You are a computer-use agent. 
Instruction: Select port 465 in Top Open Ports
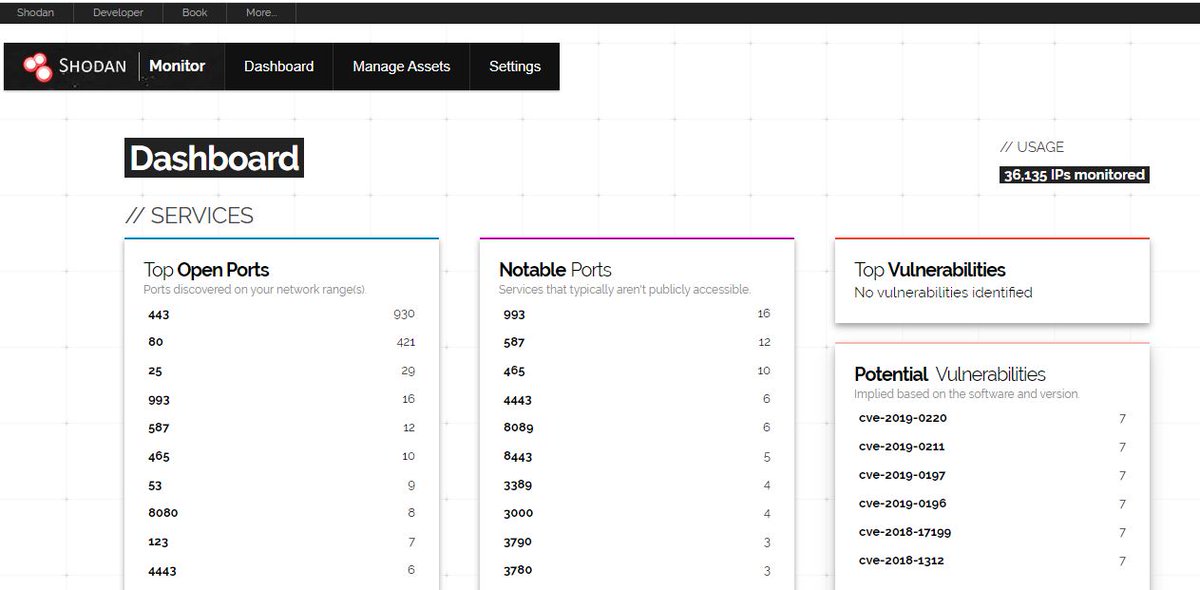(x=159, y=456)
